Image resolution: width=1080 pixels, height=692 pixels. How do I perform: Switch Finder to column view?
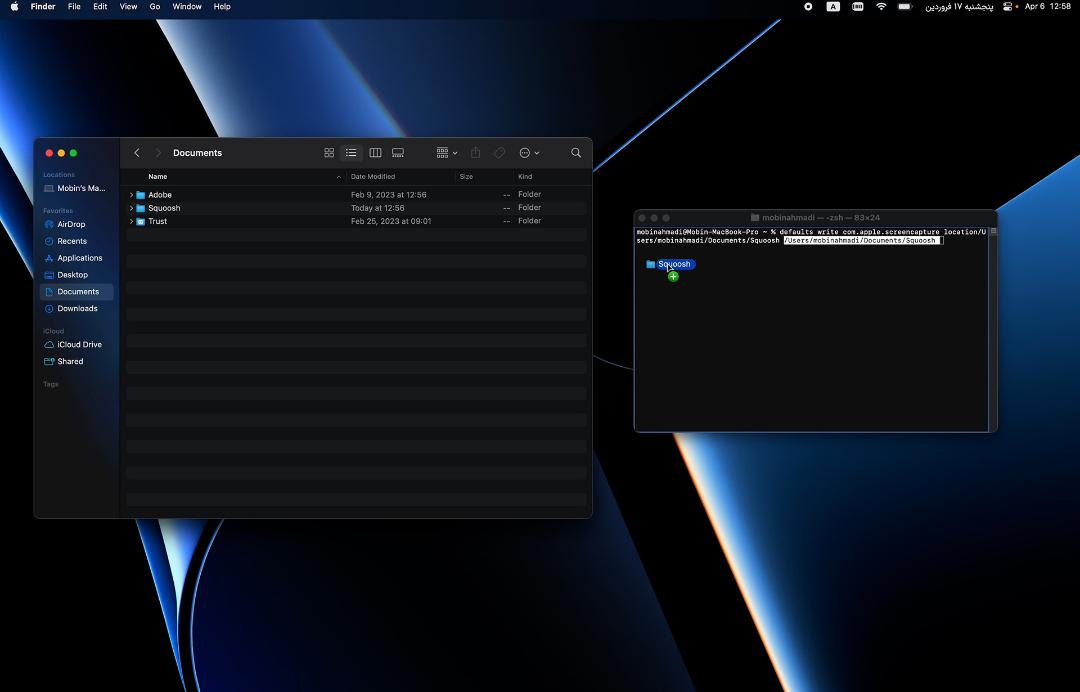pos(375,153)
